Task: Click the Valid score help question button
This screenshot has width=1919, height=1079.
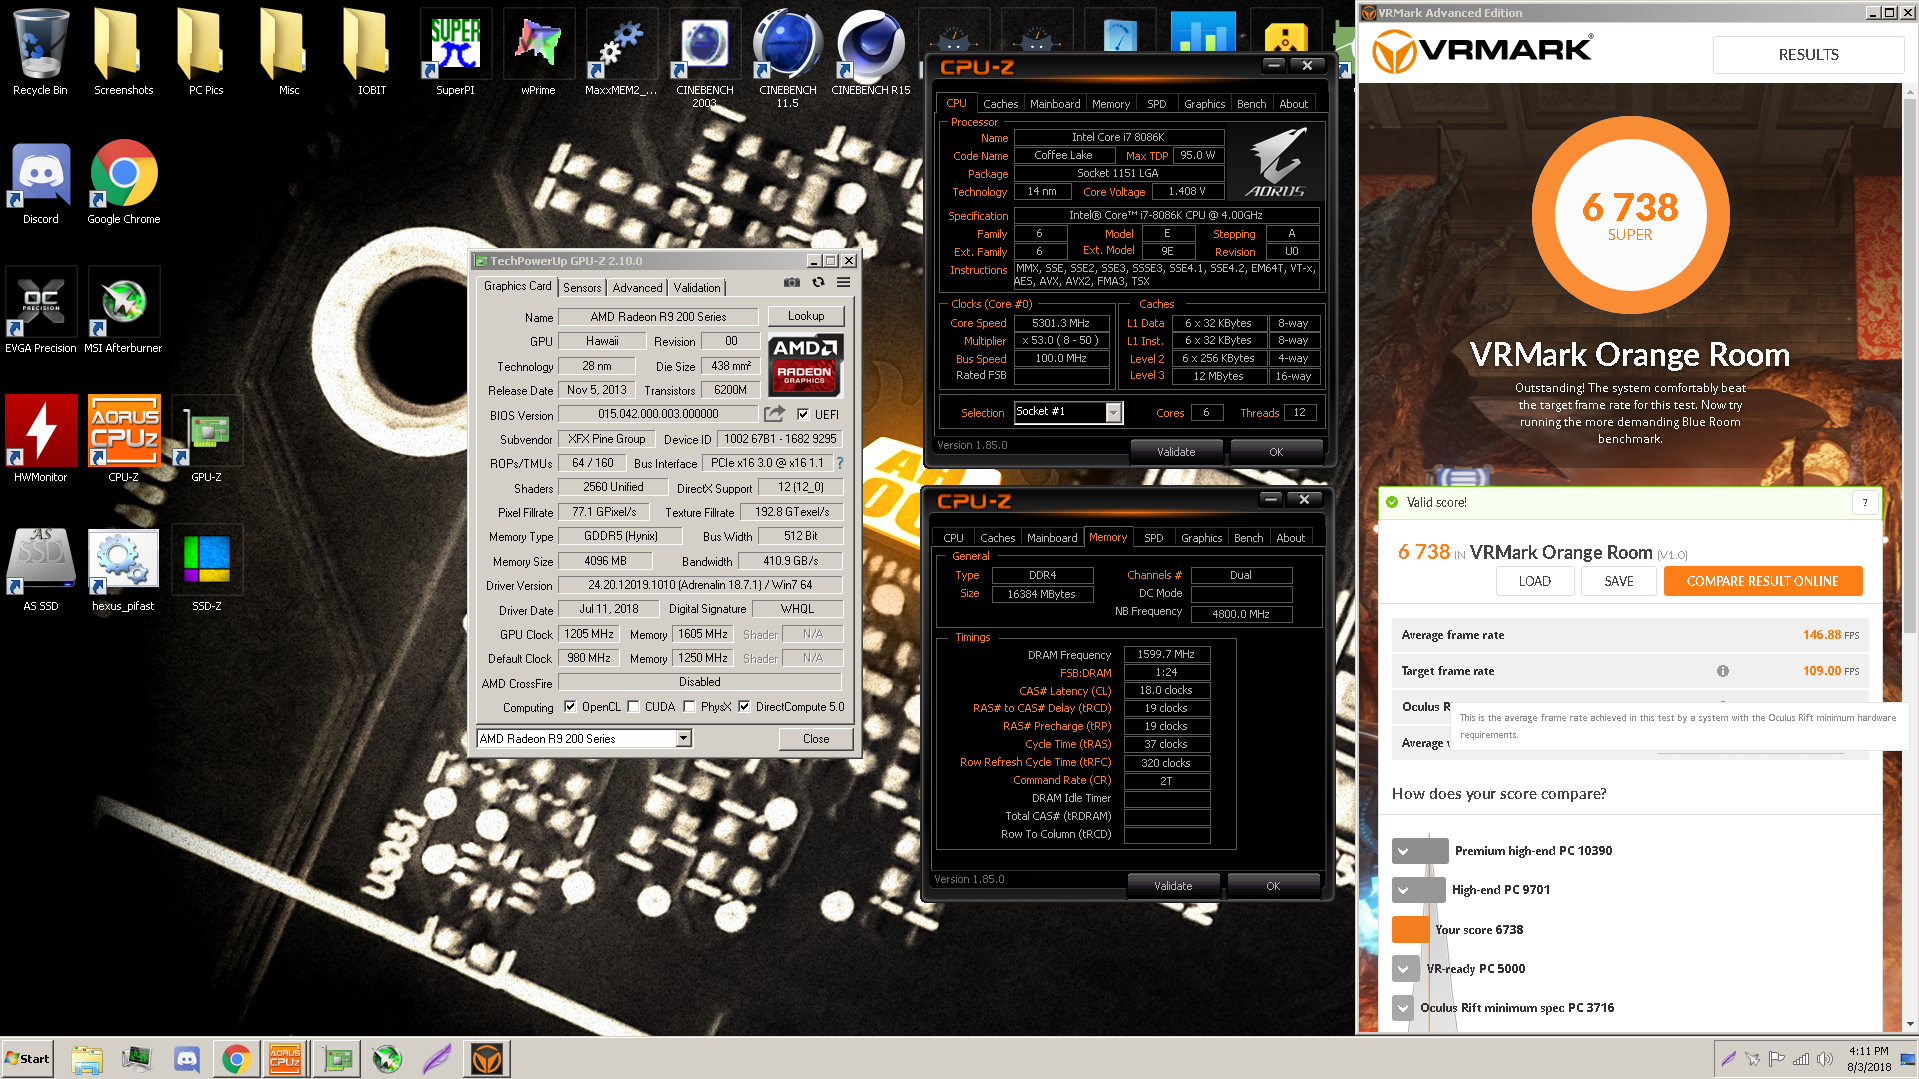Action: (x=1864, y=503)
